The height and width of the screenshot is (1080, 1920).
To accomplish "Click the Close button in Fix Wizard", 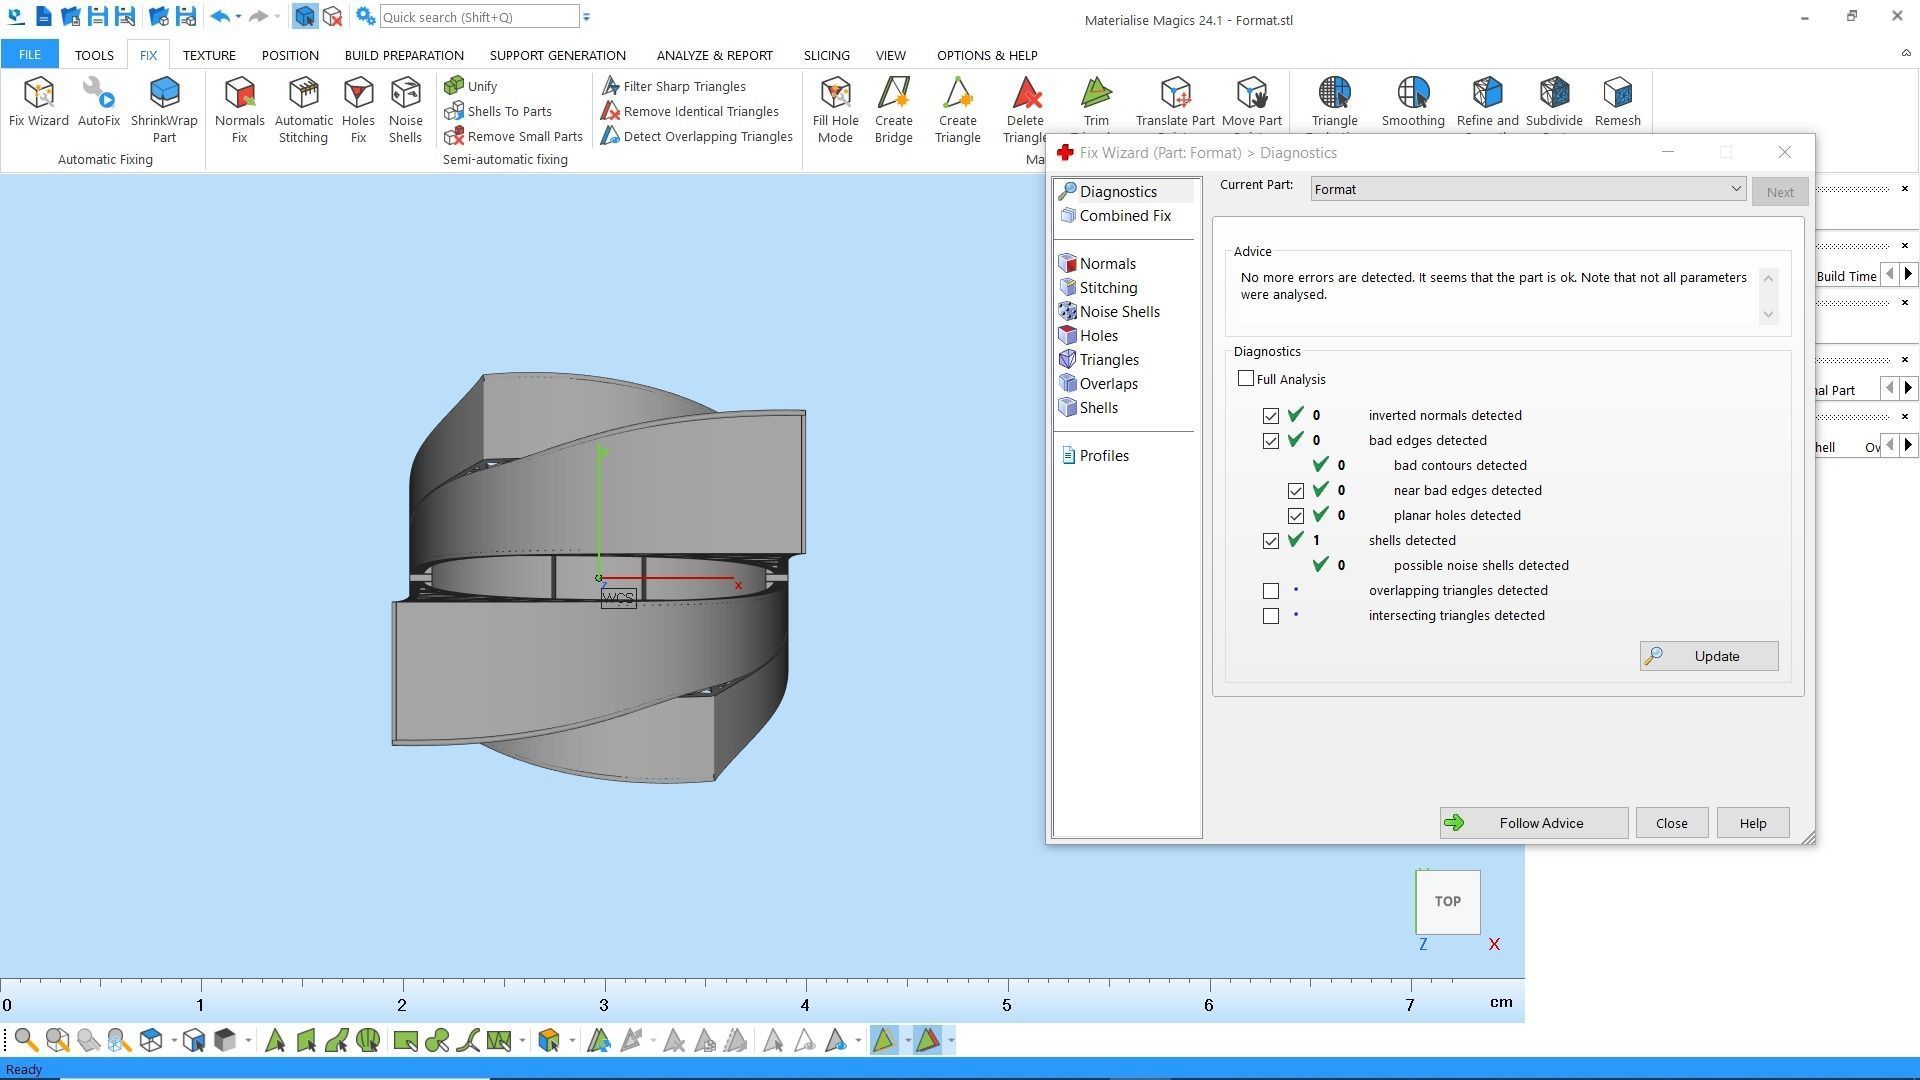I will click(1671, 823).
